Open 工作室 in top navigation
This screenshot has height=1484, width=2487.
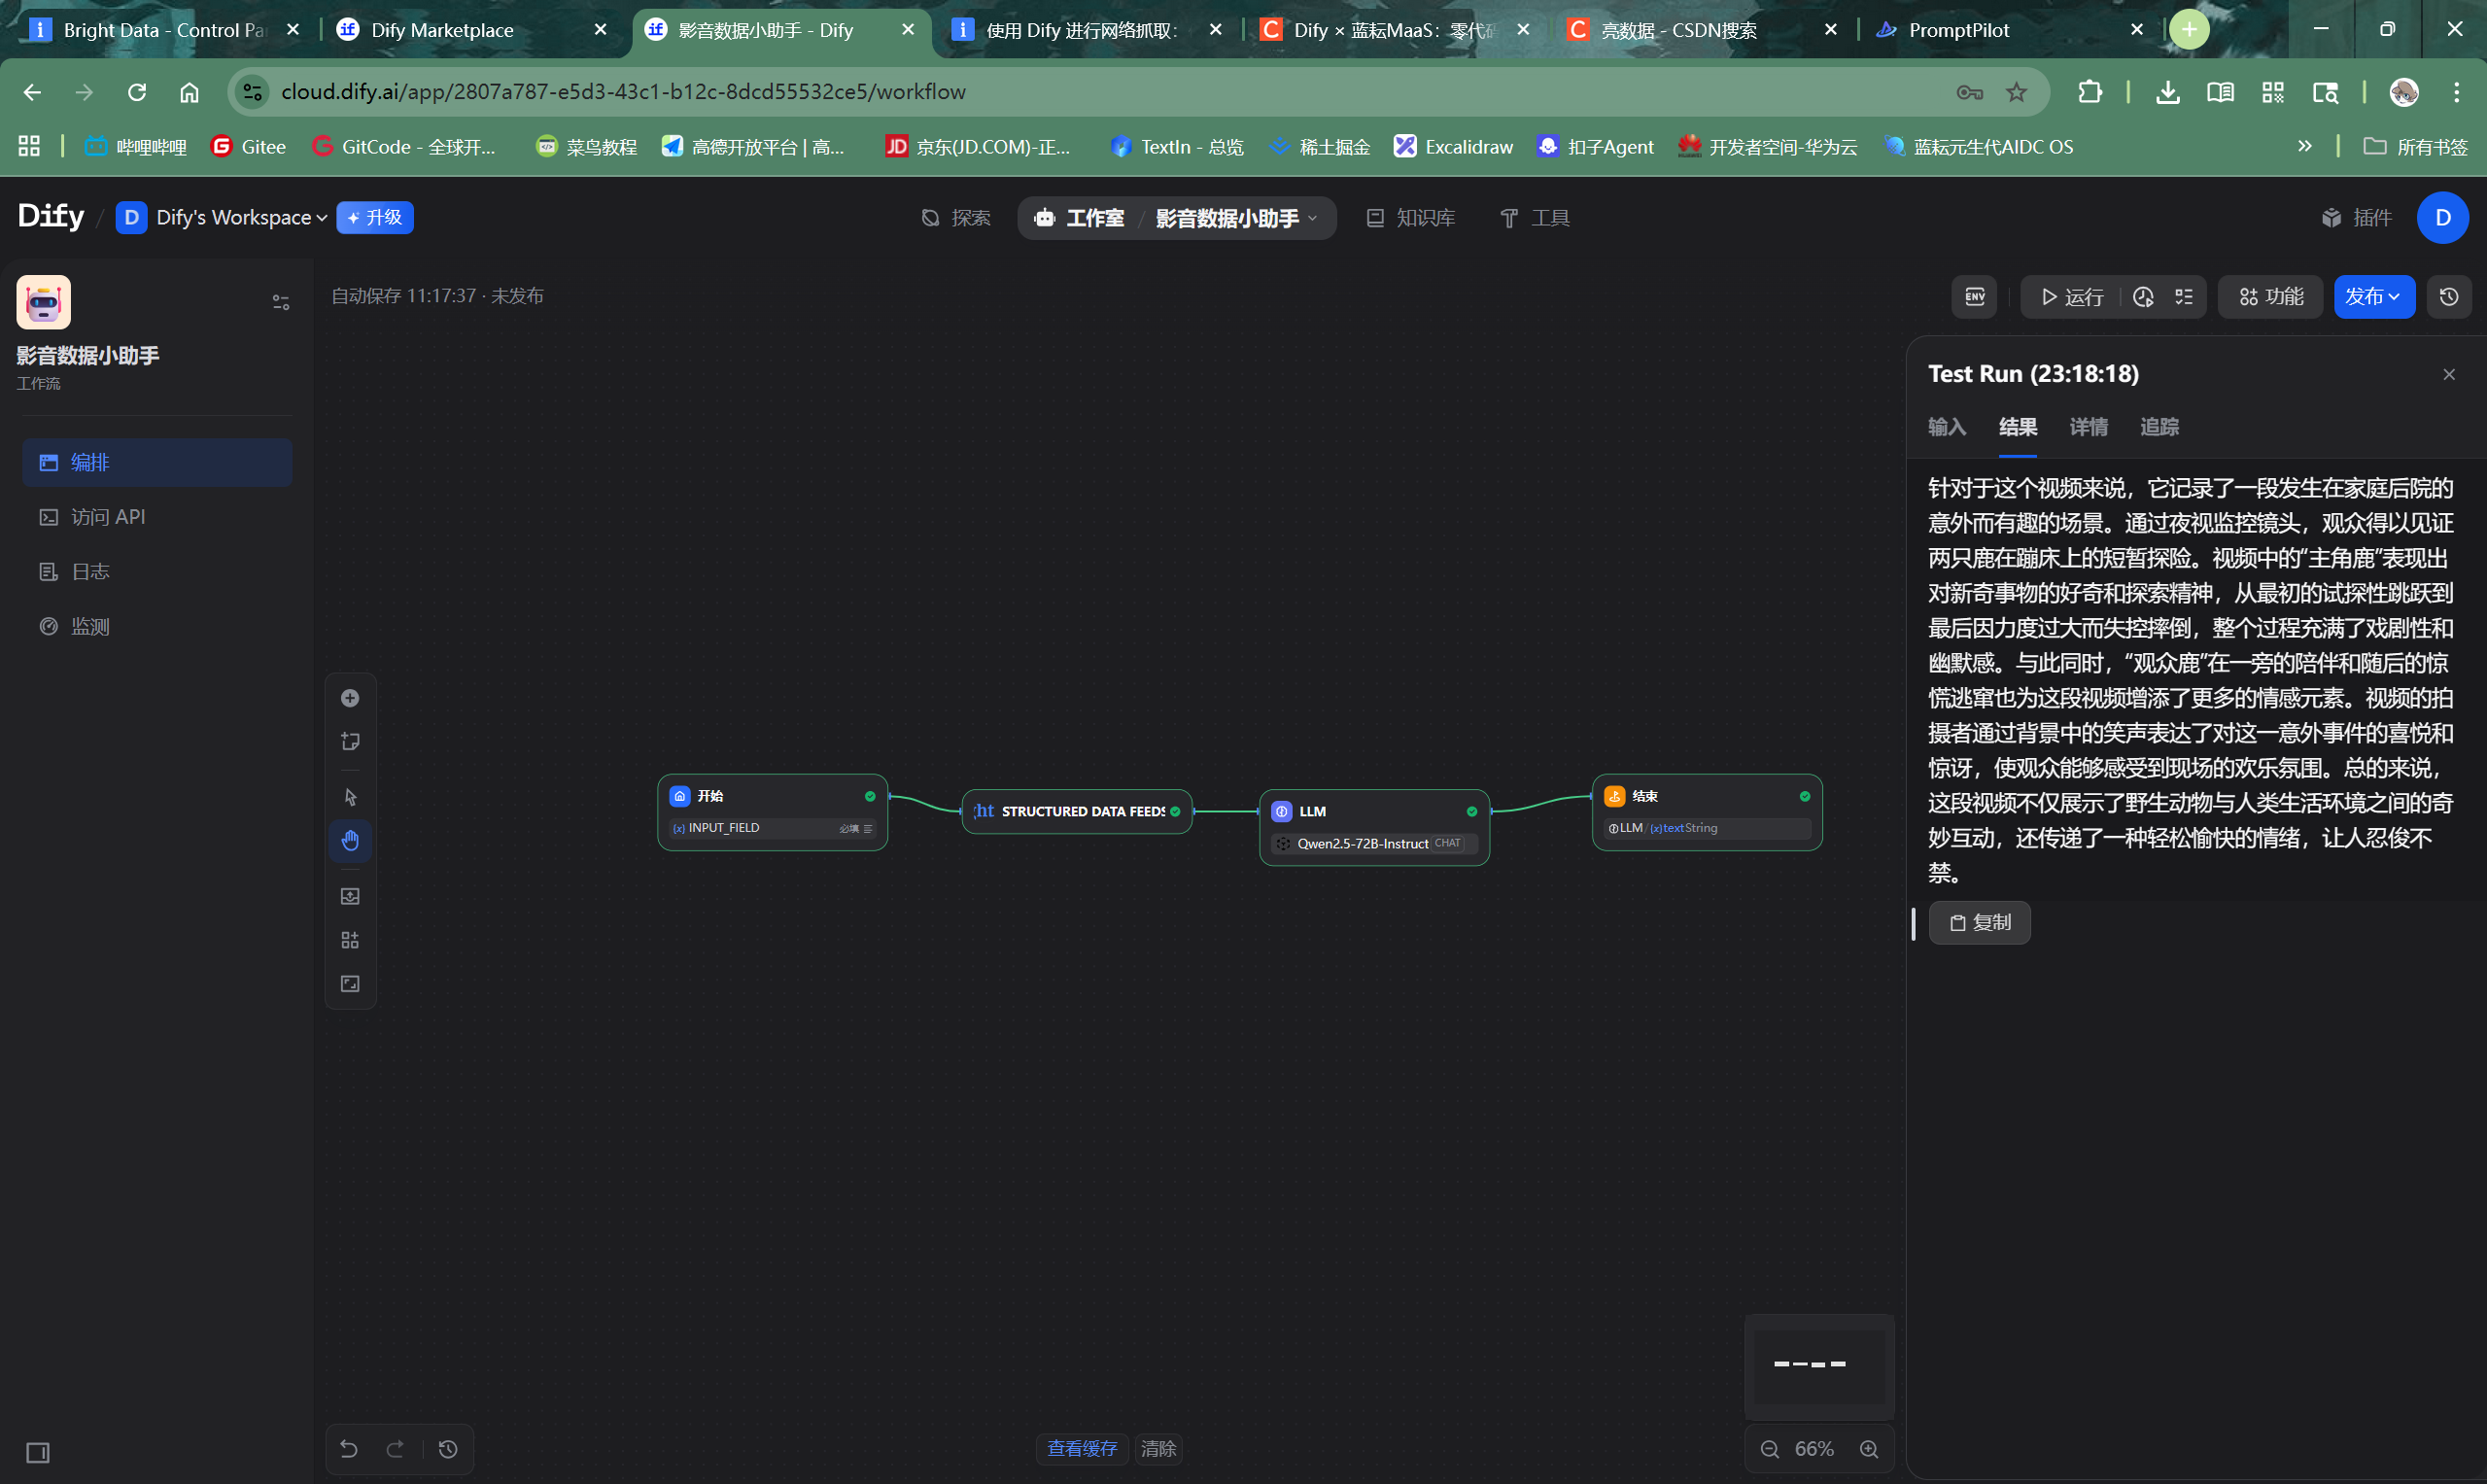[1080, 218]
